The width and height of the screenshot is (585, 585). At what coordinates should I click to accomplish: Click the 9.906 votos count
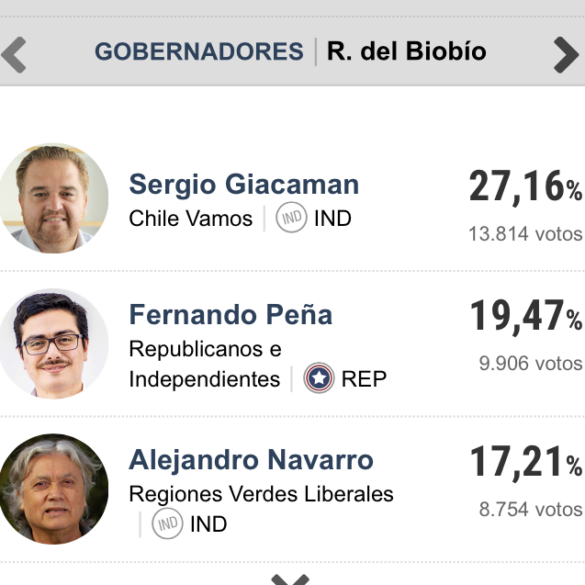(x=531, y=364)
